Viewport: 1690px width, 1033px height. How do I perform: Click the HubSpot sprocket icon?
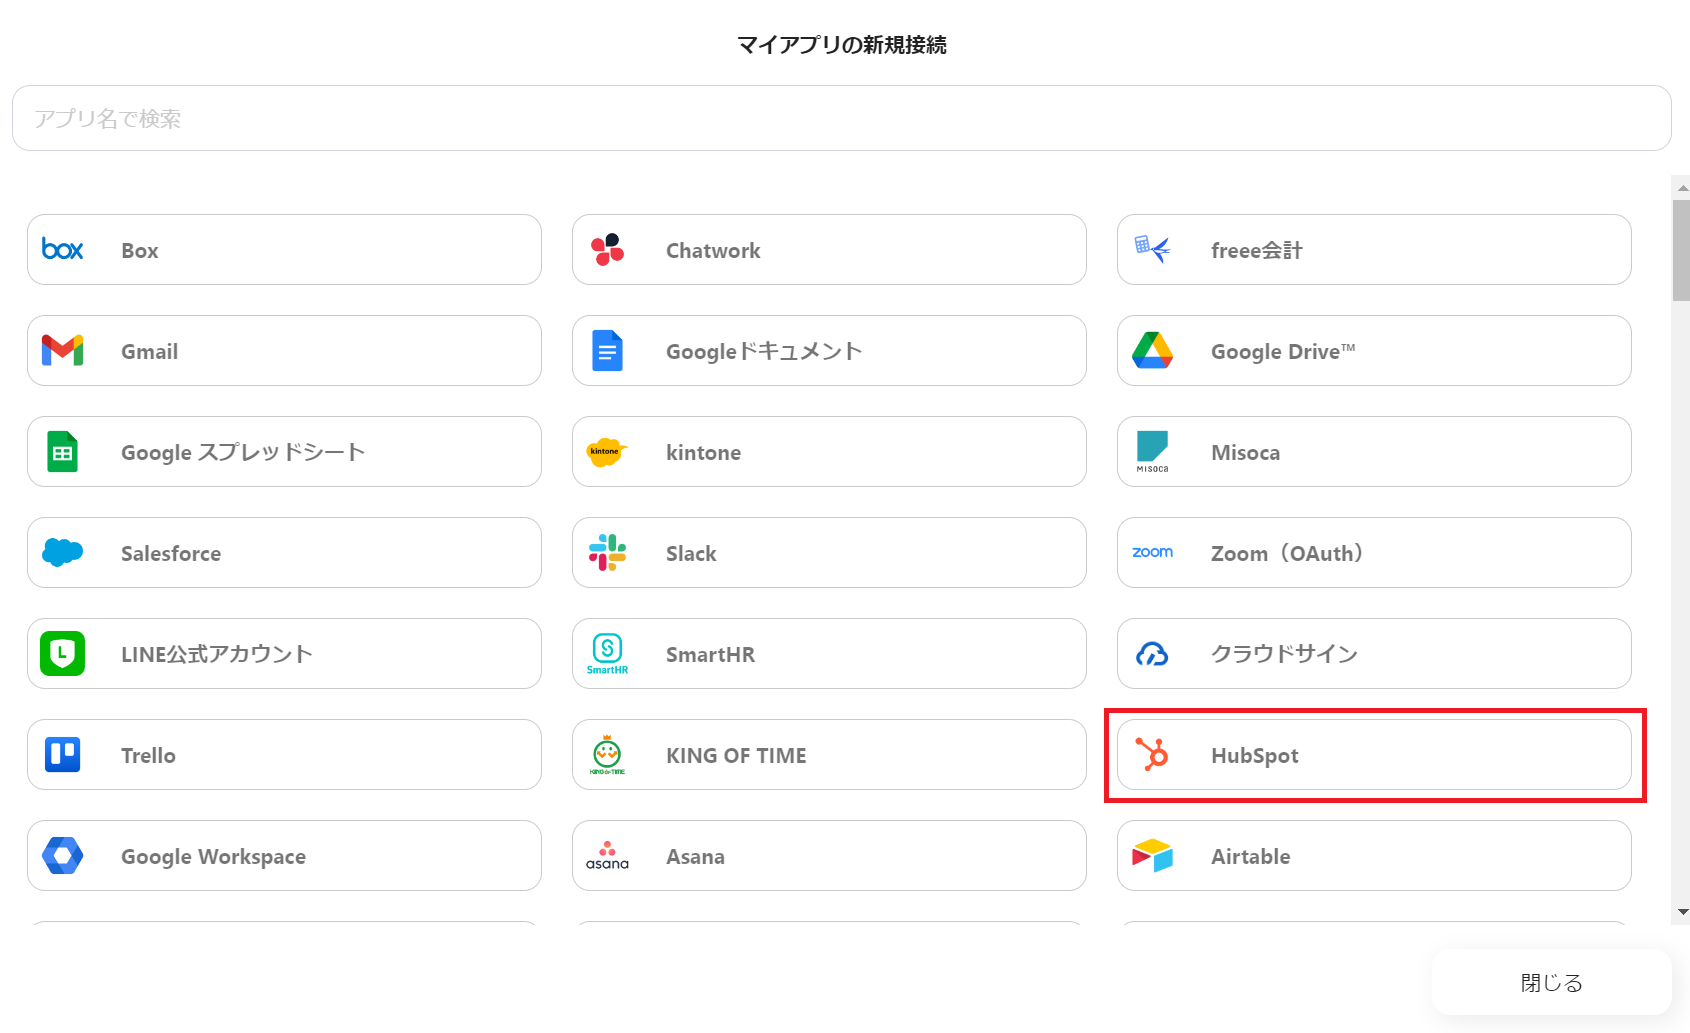(x=1152, y=754)
